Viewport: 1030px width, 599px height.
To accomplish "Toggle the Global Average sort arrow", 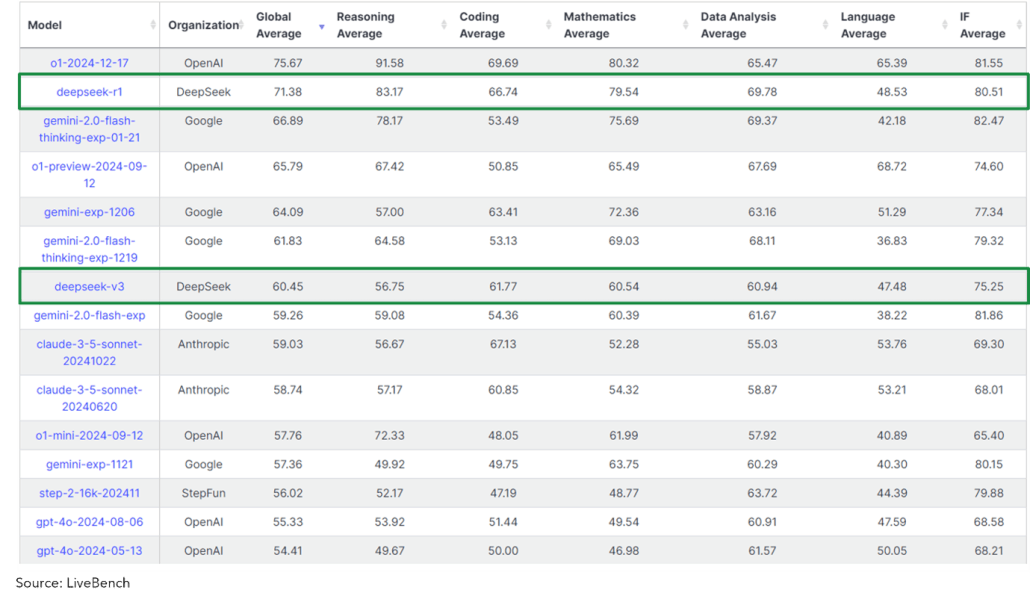I will pos(322,26).
